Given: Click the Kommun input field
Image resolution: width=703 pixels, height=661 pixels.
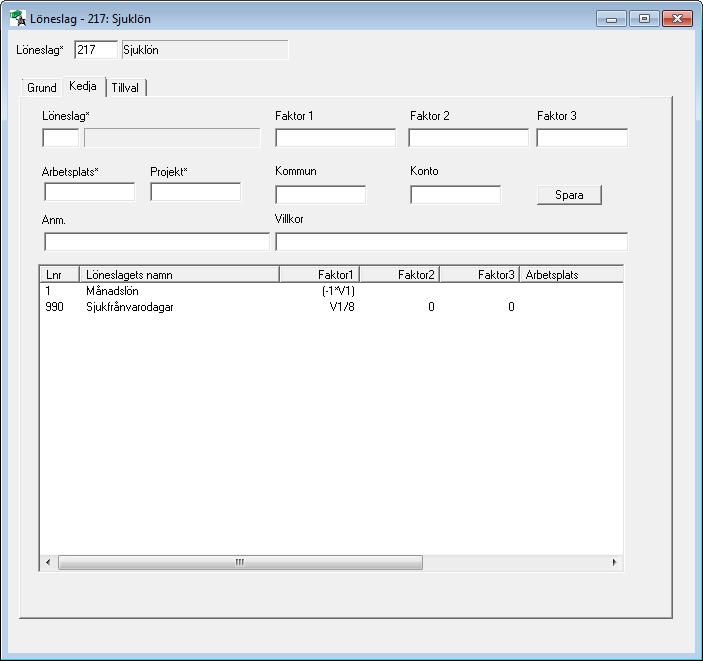Looking at the screenshot, I should tap(321, 195).
